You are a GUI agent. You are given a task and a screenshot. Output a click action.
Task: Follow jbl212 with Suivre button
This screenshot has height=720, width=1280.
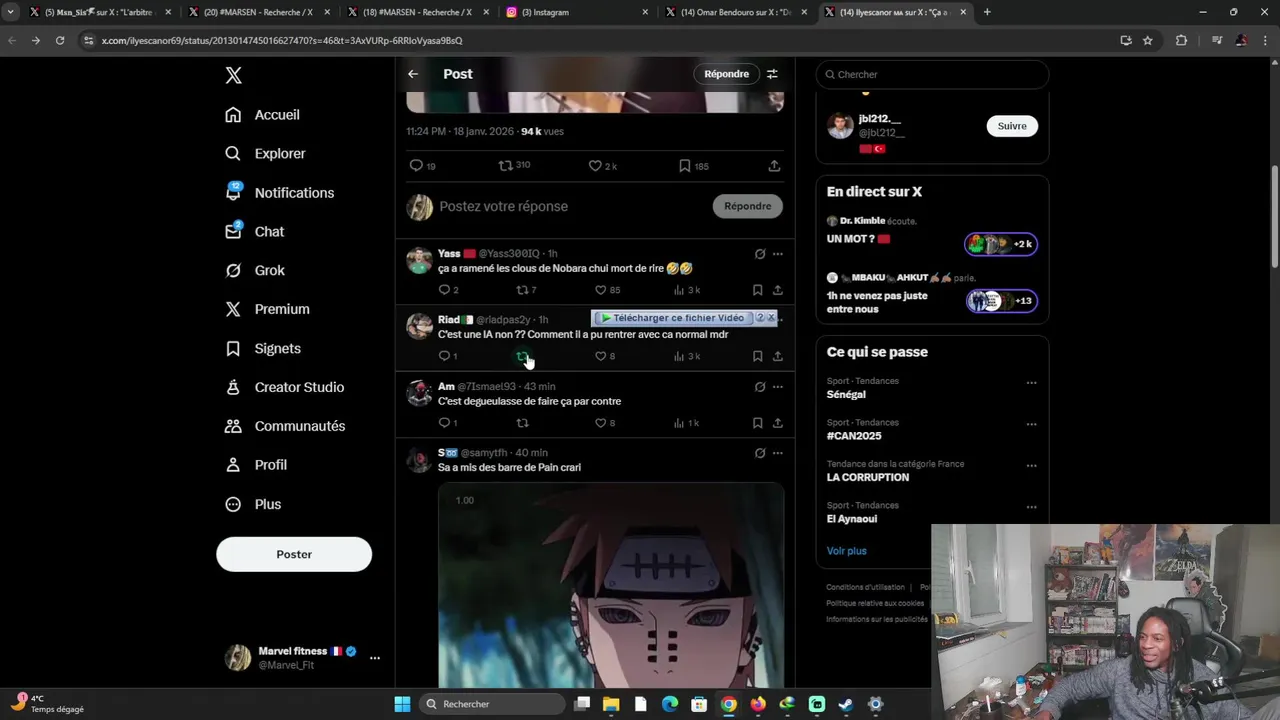point(1012,126)
